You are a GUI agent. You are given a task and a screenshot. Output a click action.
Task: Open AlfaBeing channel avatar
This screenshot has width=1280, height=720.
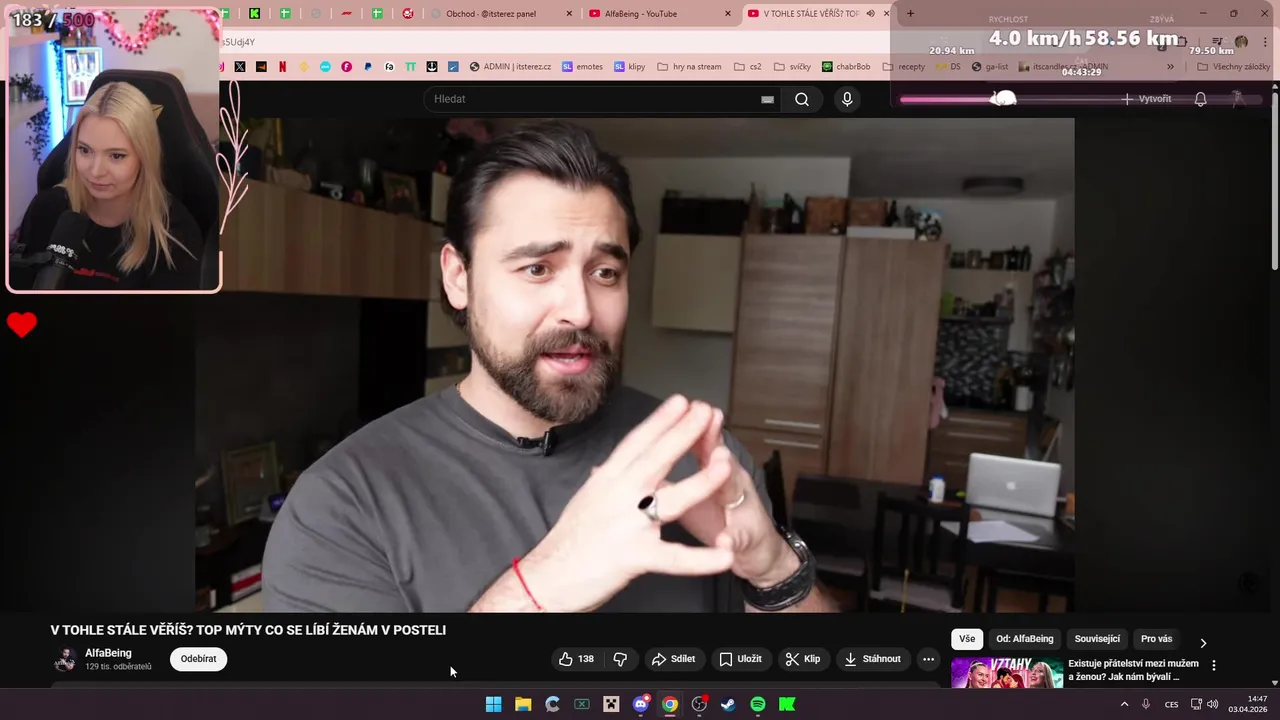pos(65,659)
